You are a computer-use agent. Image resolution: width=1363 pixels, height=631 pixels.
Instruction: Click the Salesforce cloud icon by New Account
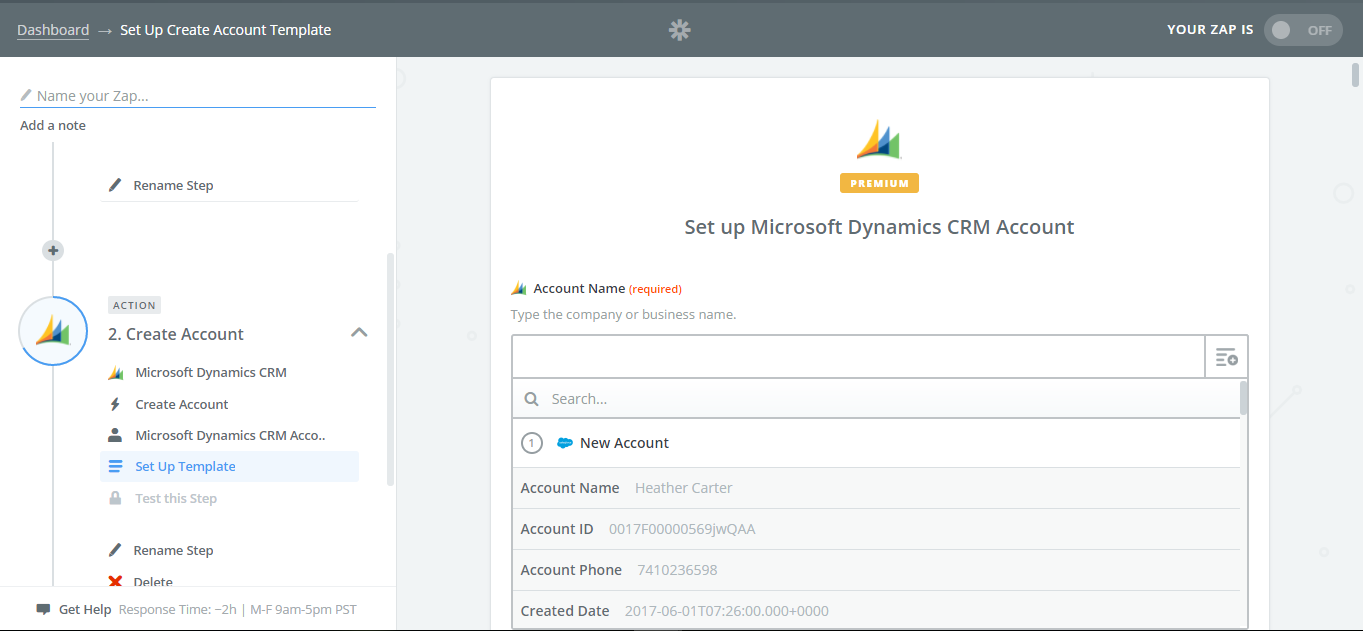point(565,443)
